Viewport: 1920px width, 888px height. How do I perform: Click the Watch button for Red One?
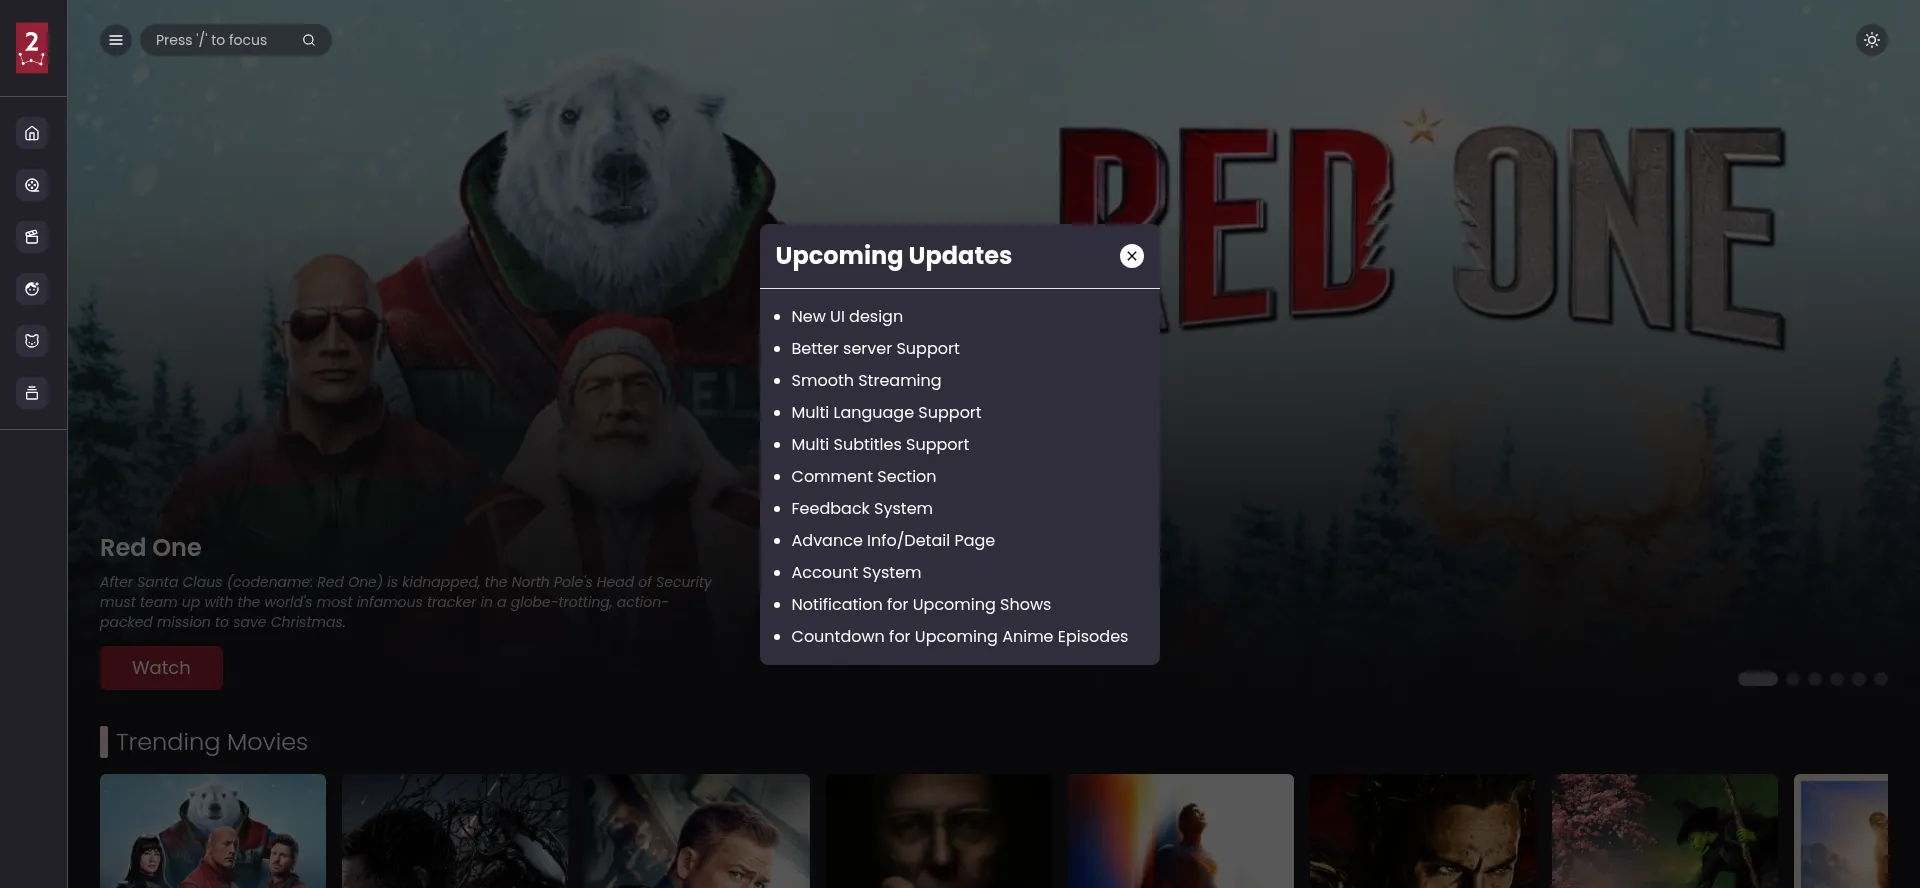point(161,668)
